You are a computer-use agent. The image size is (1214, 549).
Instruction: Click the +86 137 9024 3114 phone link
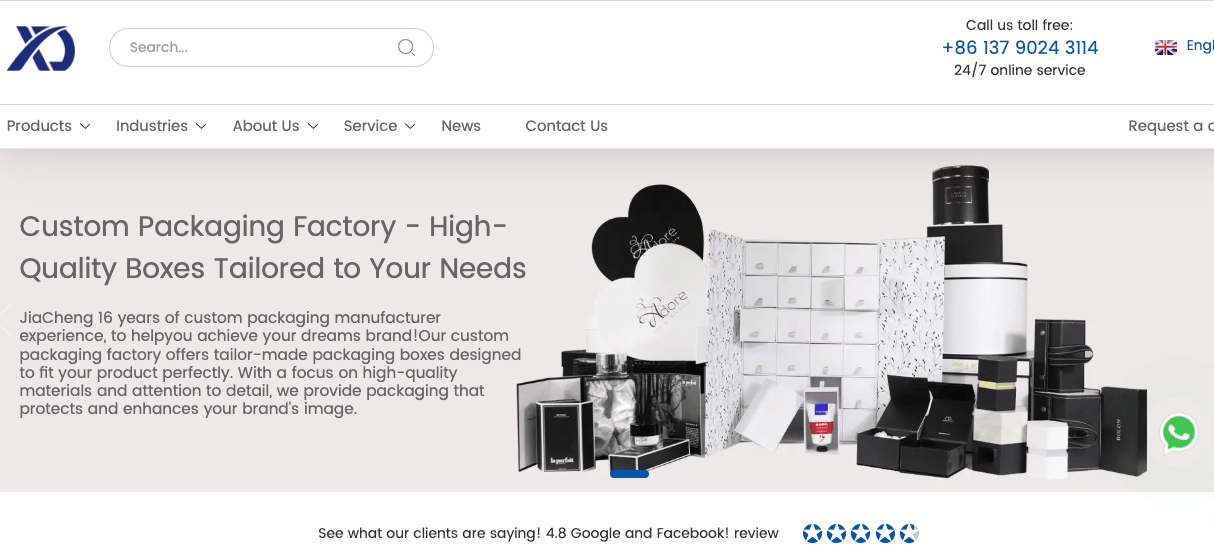point(1019,47)
